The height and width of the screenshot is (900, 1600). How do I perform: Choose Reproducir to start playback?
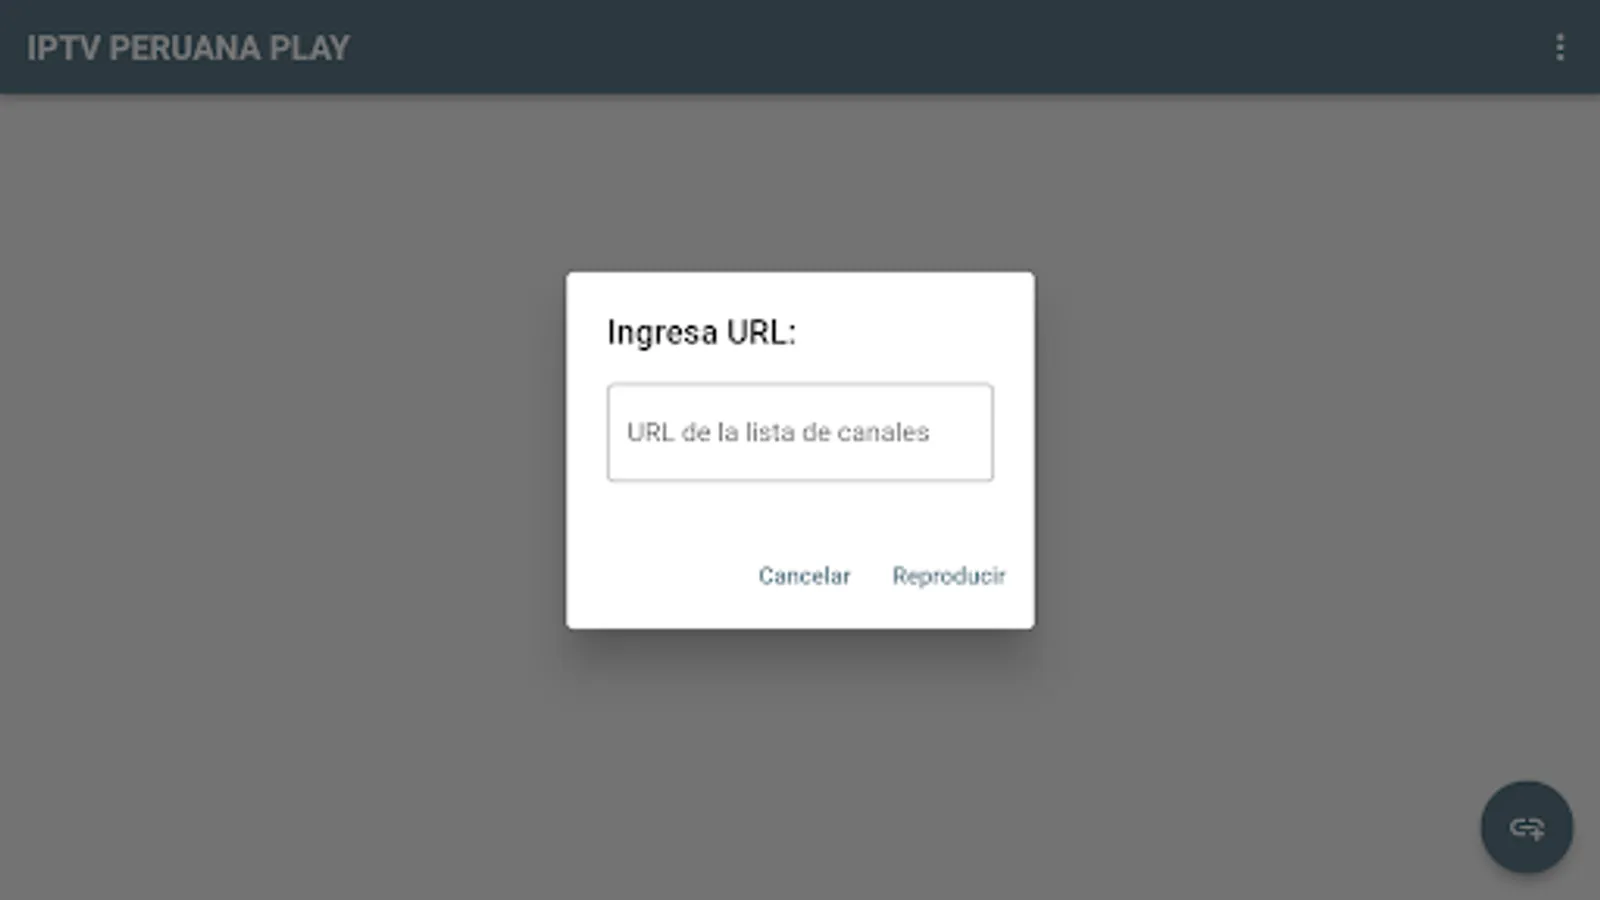(949, 576)
